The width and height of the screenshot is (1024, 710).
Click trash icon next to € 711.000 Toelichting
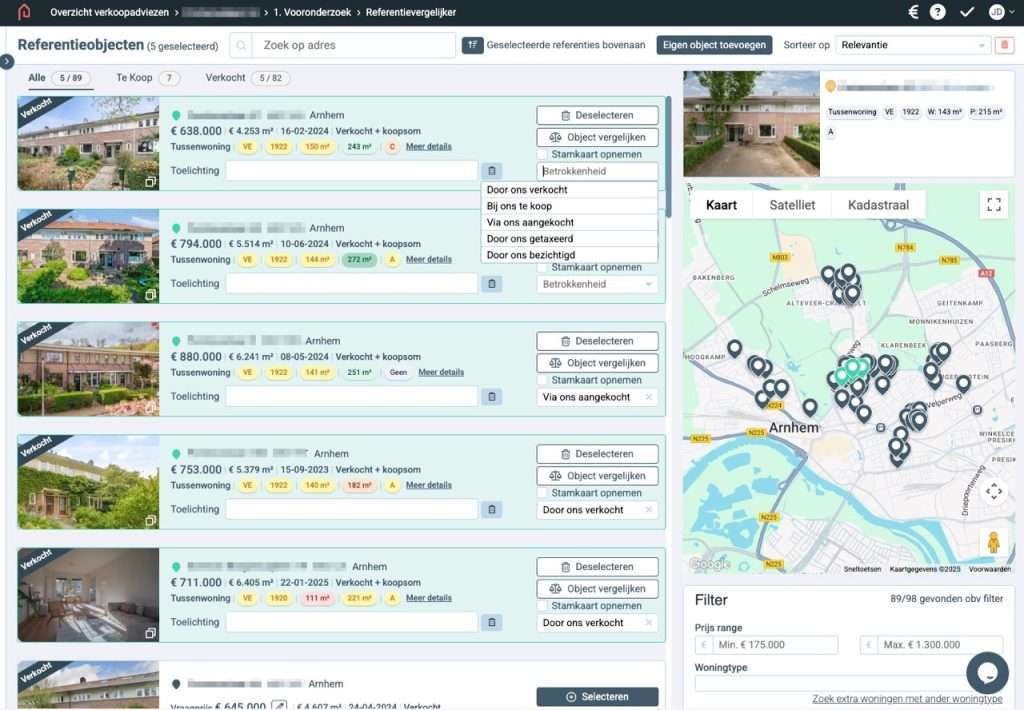point(492,622)
